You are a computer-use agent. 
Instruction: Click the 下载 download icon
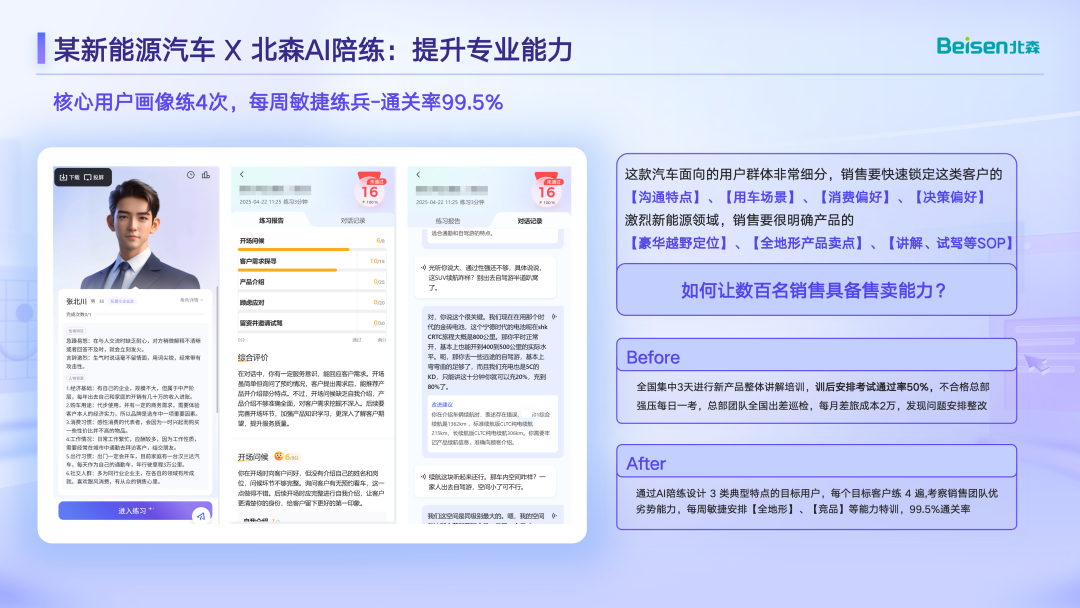click(63, 178)
